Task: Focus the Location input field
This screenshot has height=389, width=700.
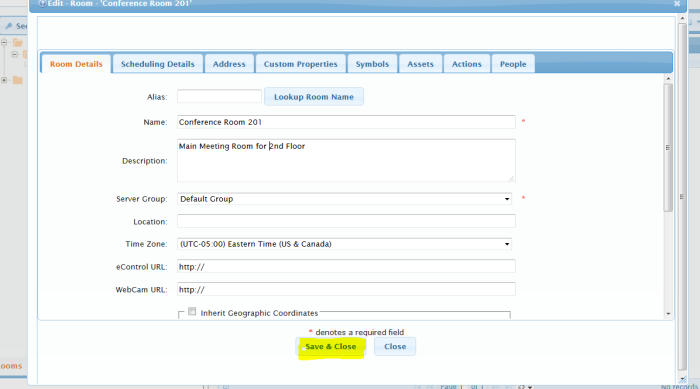Action: point(346,221)
